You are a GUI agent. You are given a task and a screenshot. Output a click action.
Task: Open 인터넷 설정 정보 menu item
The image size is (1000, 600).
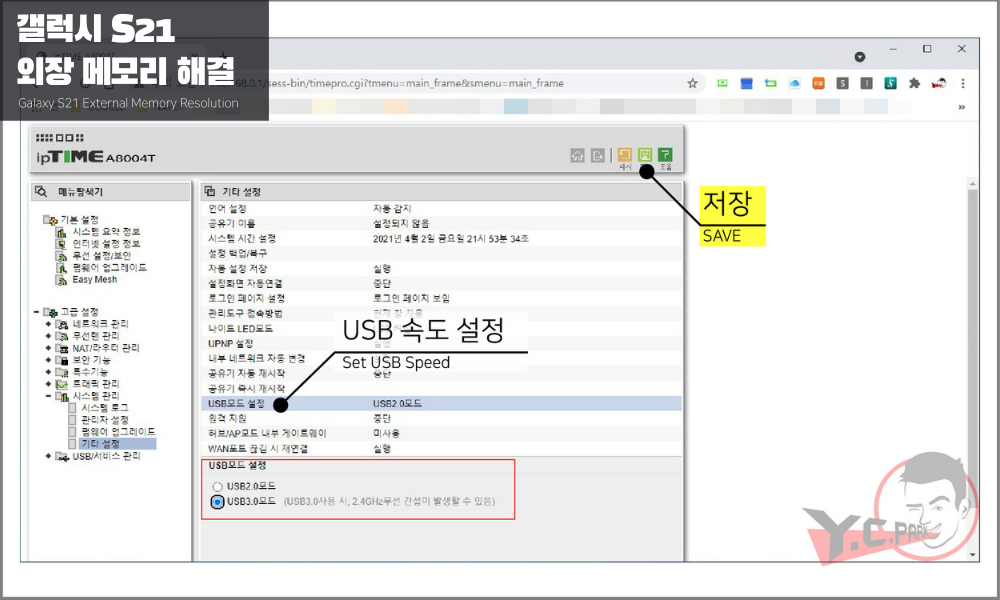[x=106, y=244]
